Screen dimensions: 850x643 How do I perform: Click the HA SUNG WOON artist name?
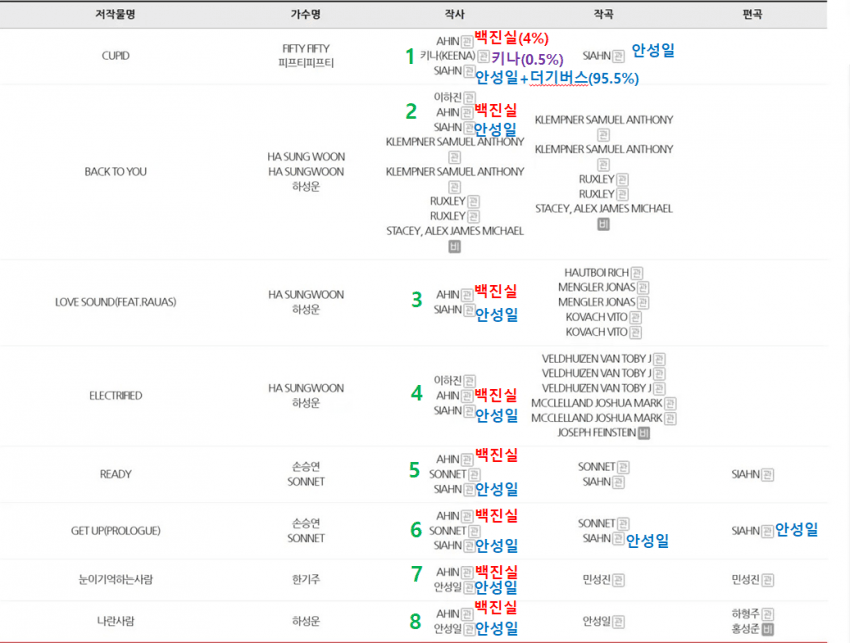click(306, 157)
